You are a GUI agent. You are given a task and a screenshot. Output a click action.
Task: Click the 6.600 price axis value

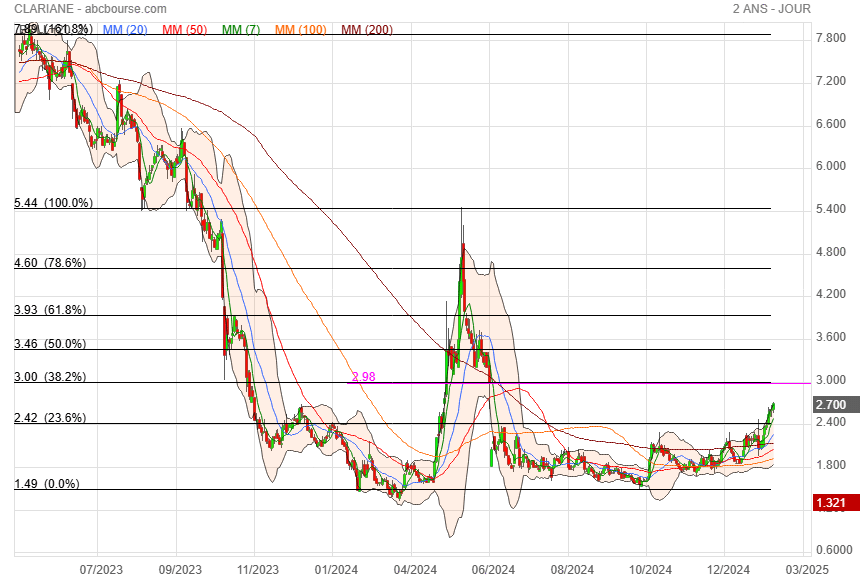pos(830,123)
